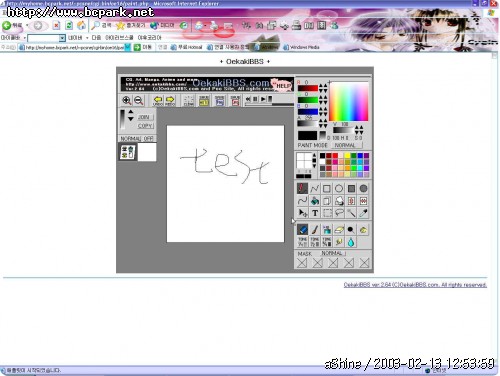Toggle the first mask color box

pos(302,263)
